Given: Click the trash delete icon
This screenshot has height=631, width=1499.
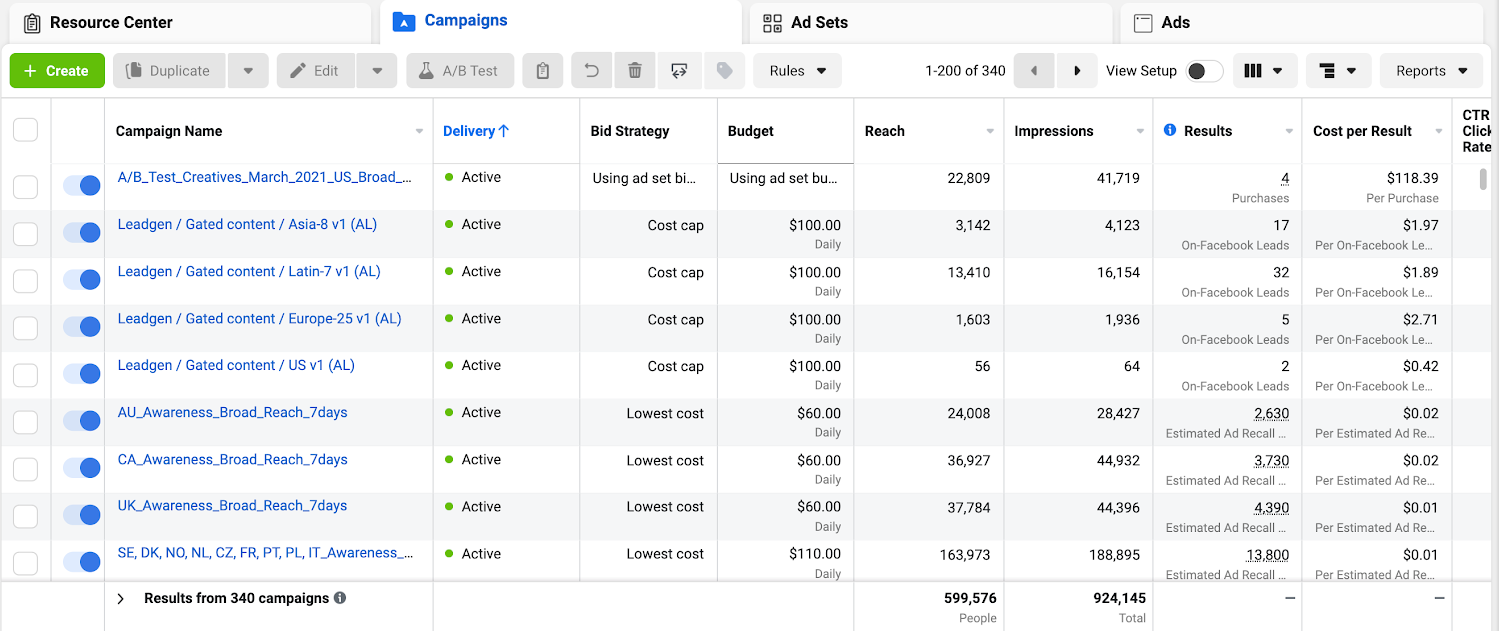Looking at the screenshot, I should pos(634,71).
